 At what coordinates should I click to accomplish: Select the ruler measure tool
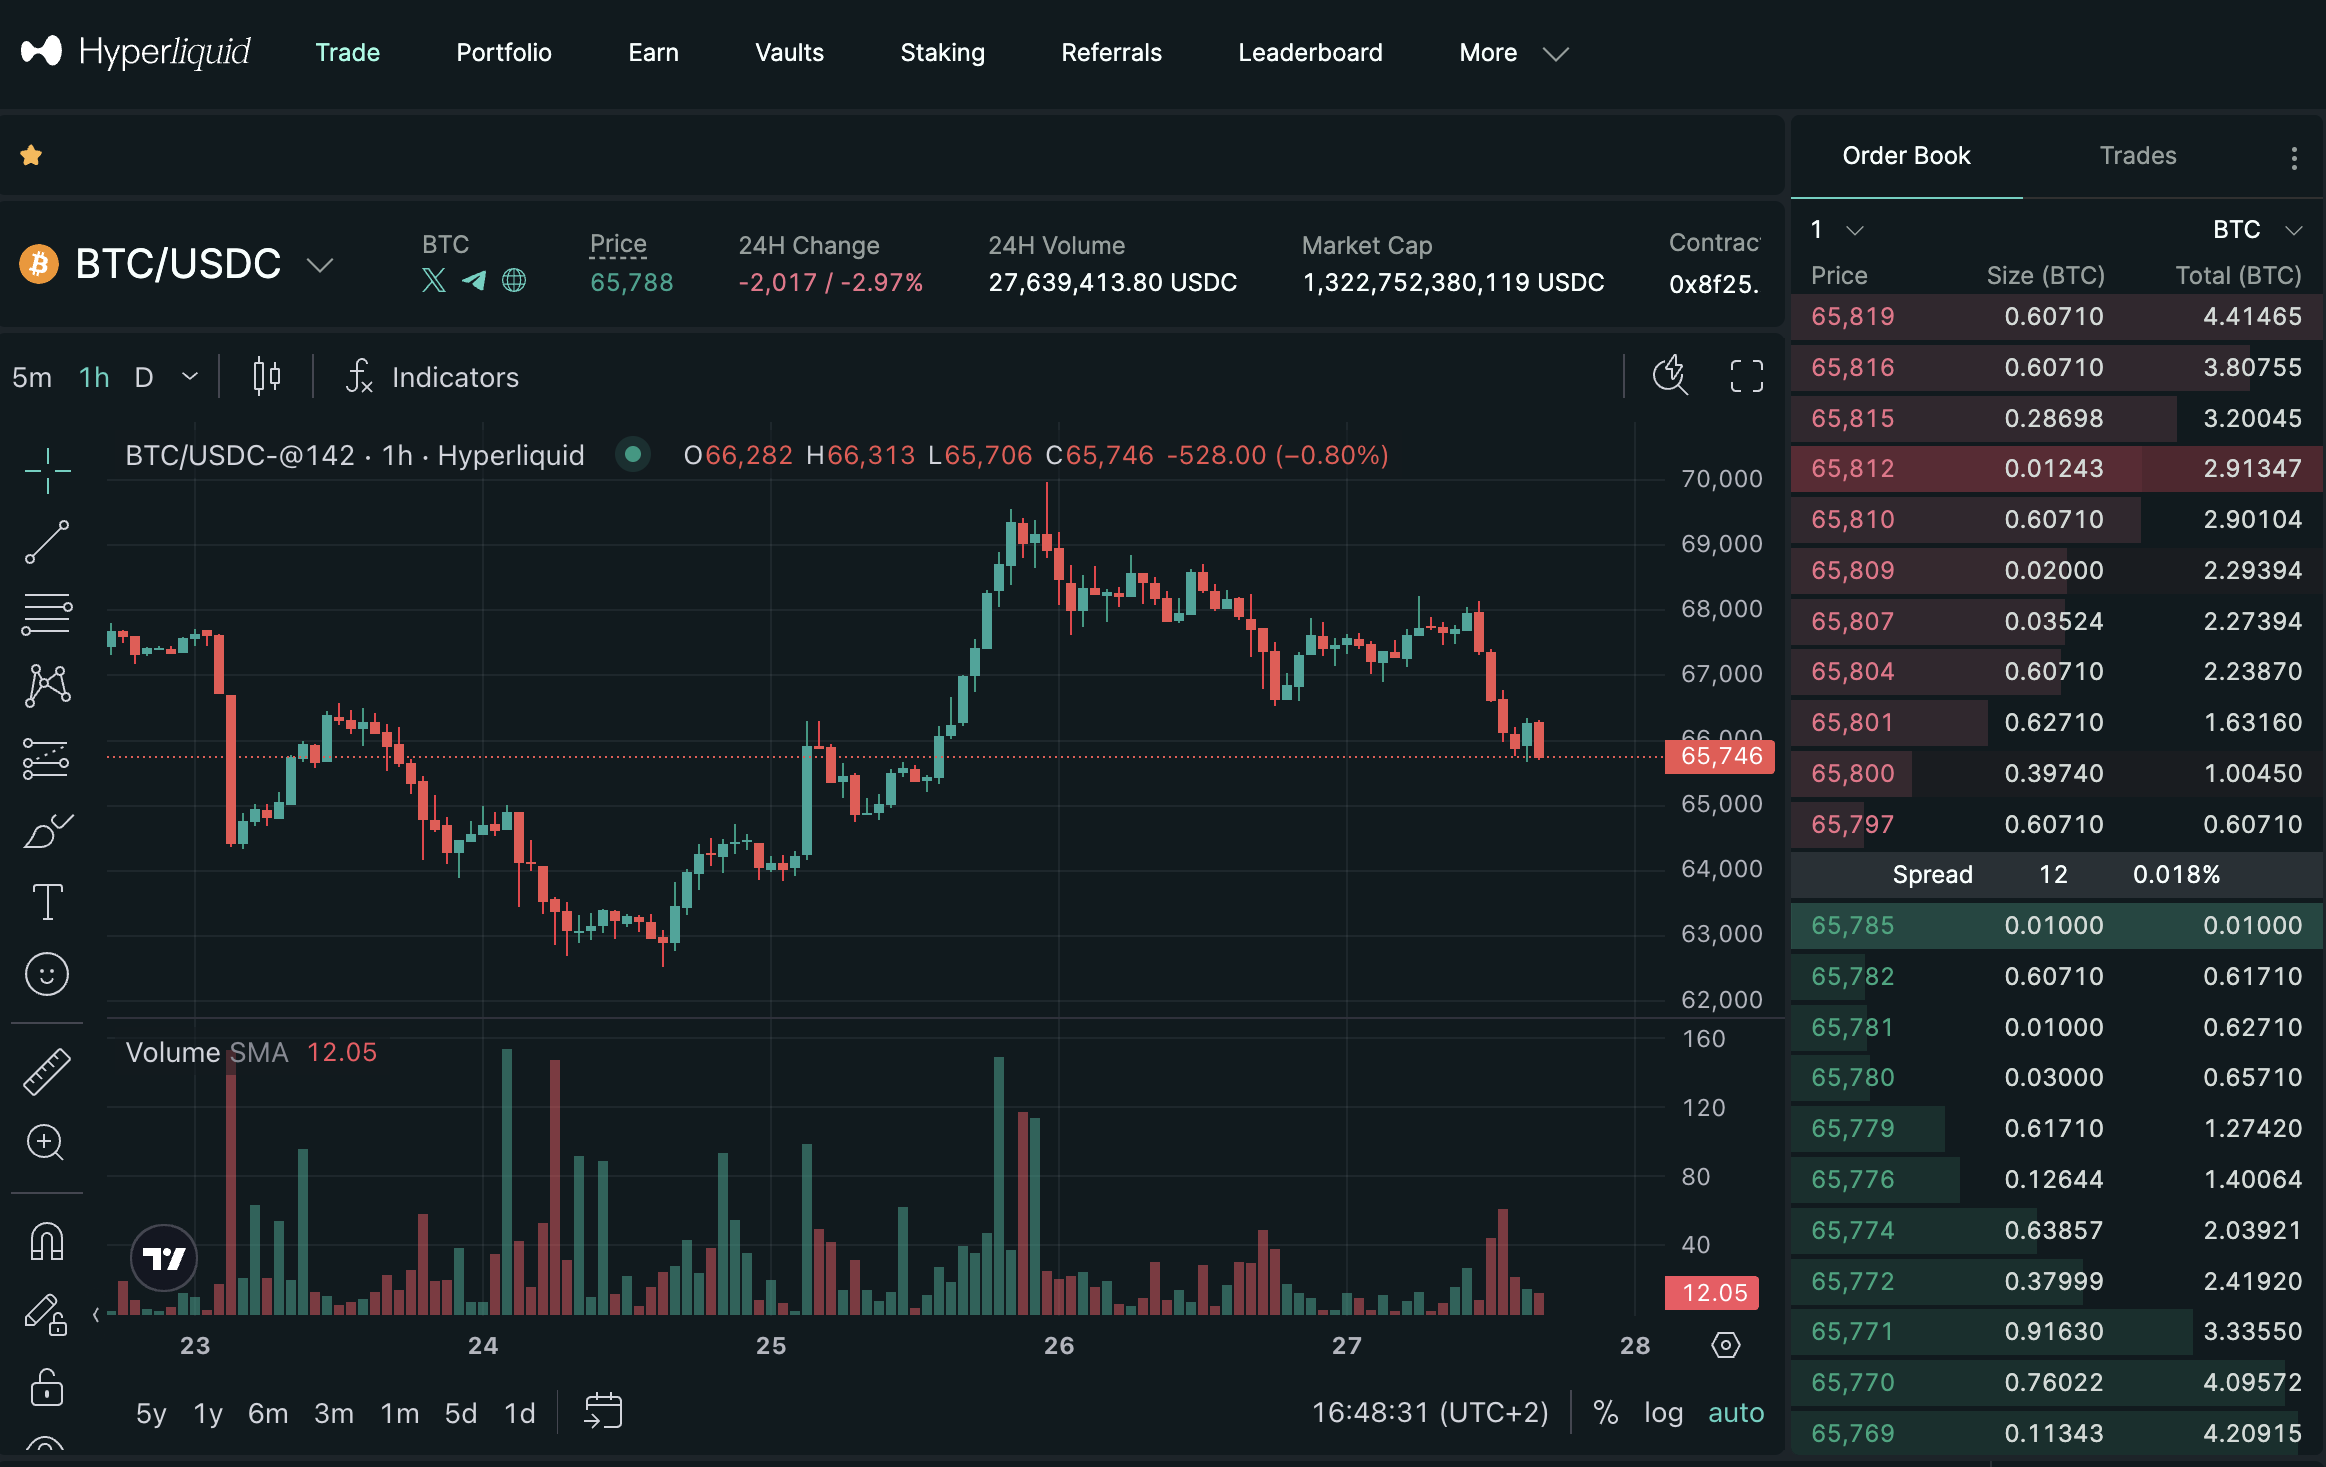tap(46, 1071)
